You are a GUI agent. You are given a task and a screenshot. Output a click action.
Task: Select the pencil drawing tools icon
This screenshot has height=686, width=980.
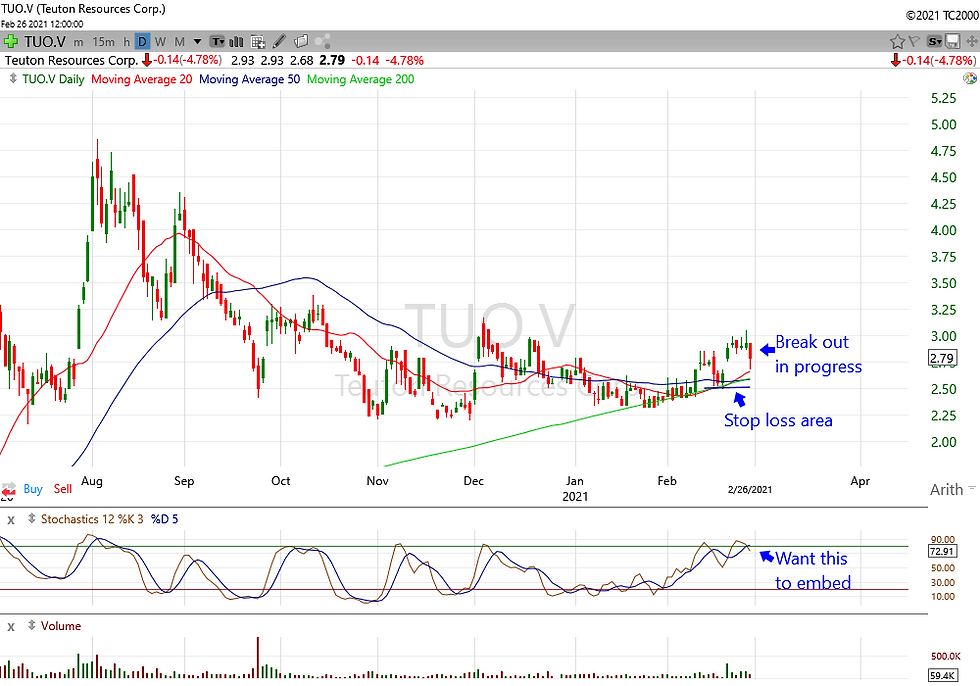(279, 41)
